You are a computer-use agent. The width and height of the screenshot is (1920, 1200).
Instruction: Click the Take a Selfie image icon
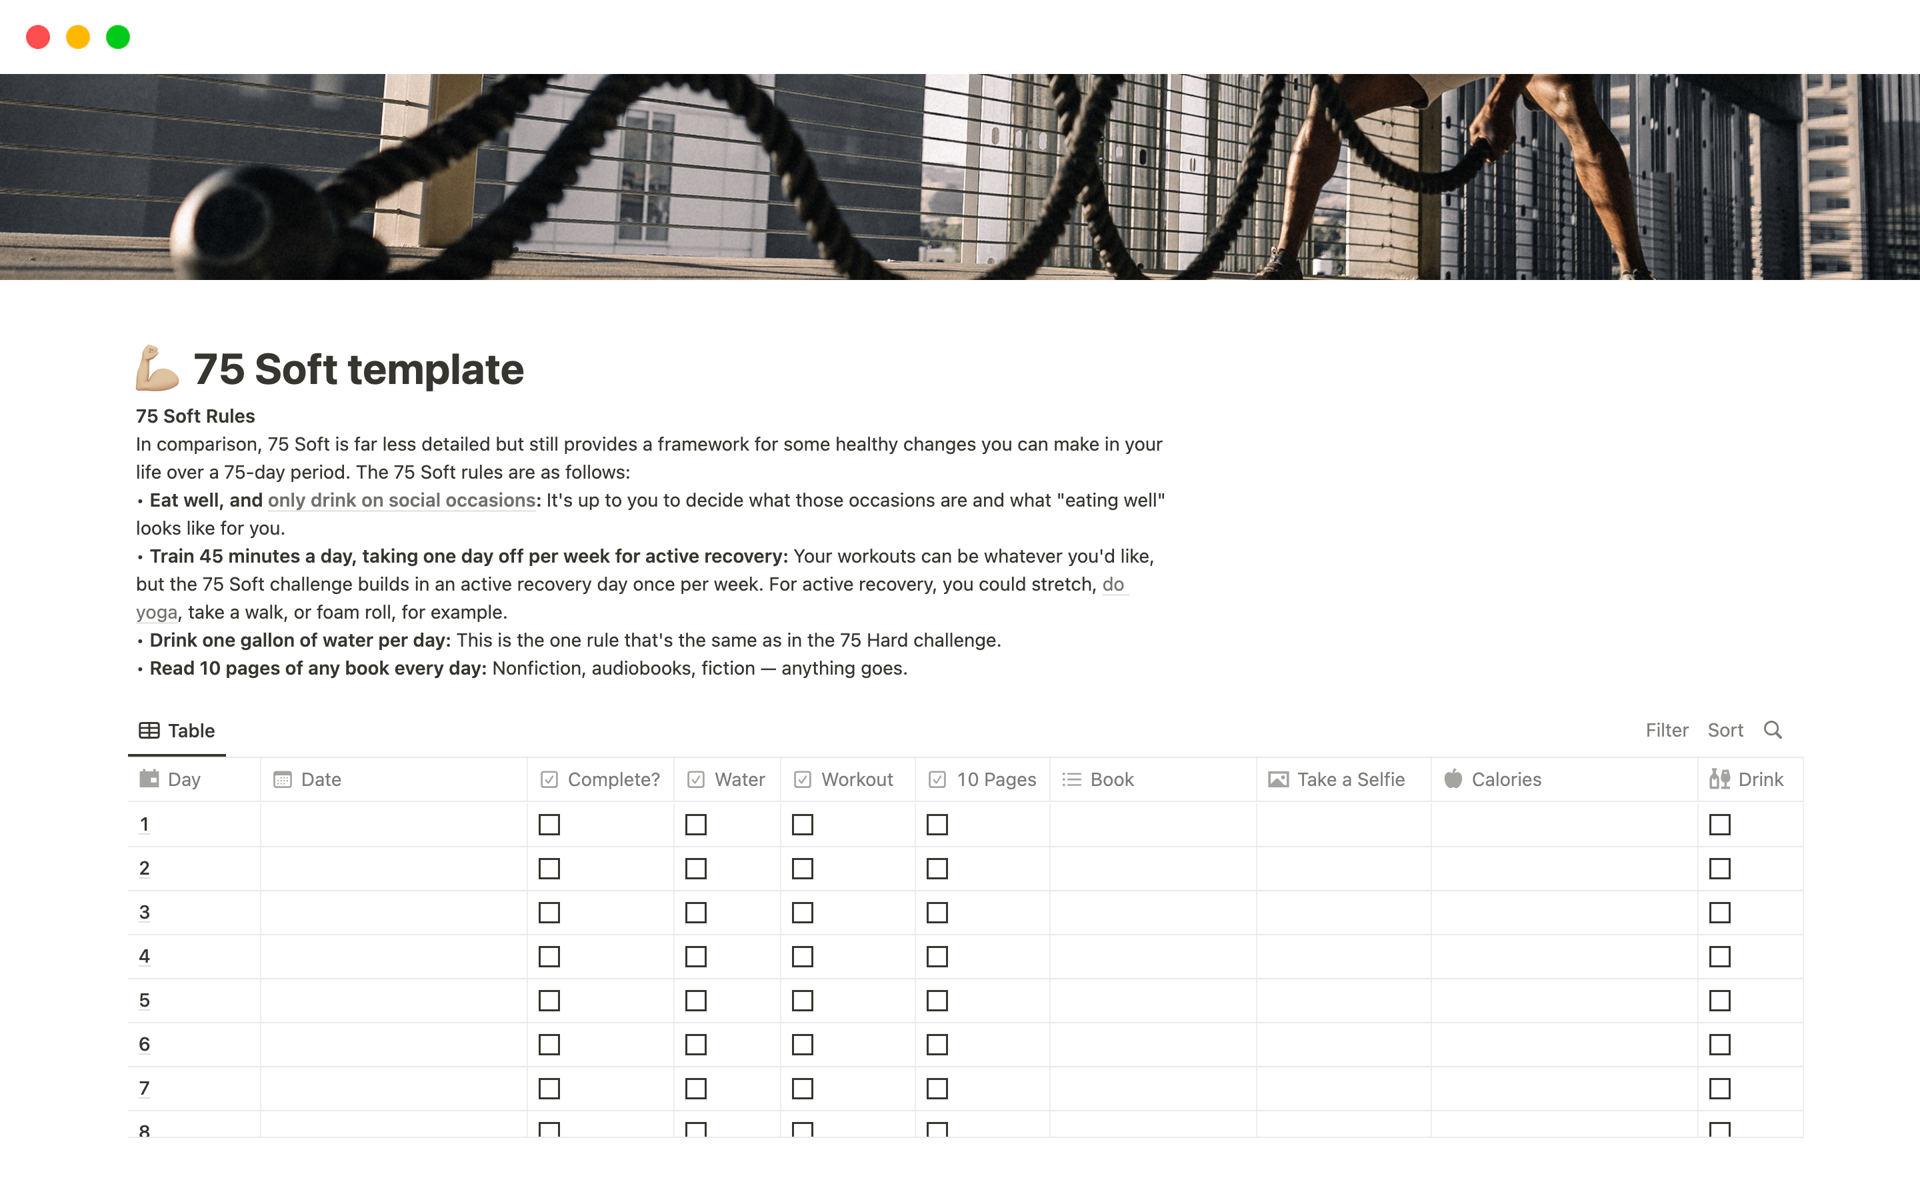click(x=1278, y=779)
